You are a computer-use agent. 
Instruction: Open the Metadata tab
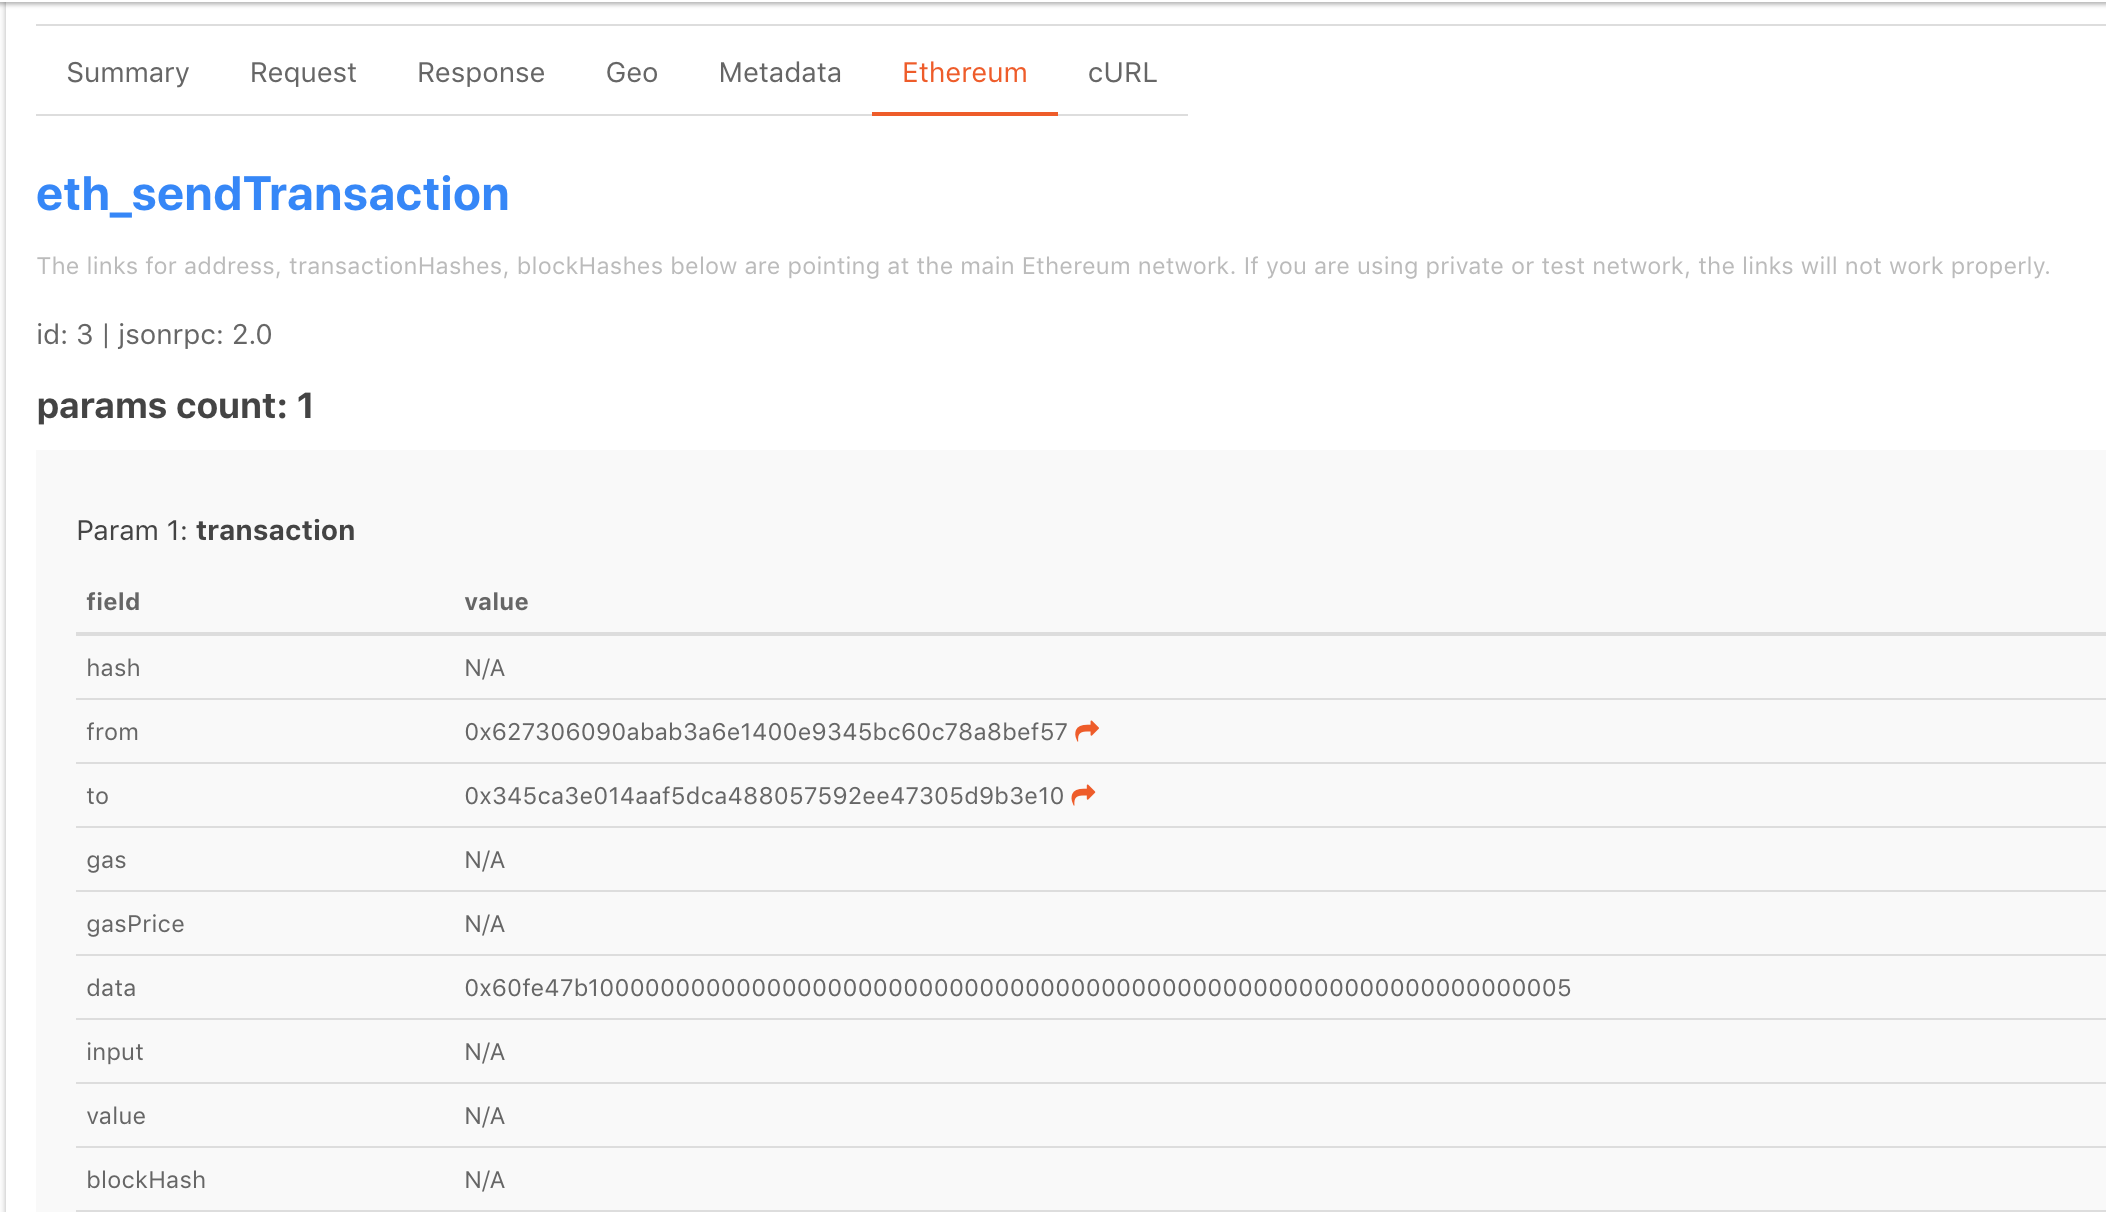(x=780, y=73)
